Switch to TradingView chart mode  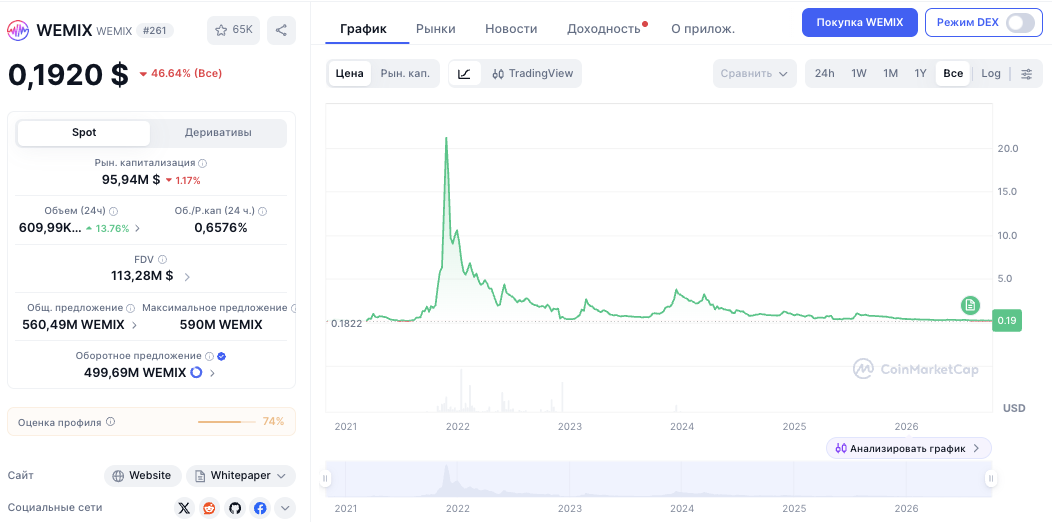(533, 74)
